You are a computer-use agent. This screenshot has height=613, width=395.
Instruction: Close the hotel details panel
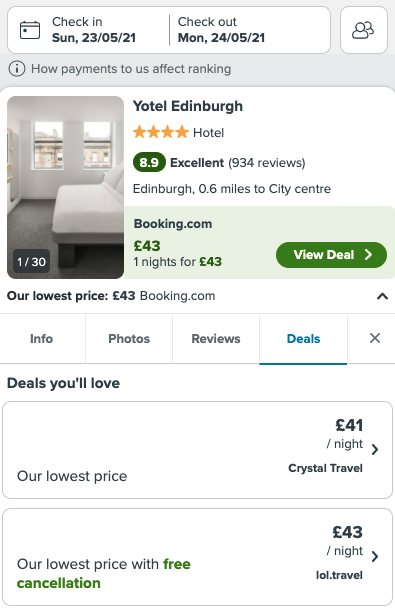point(375,338)
